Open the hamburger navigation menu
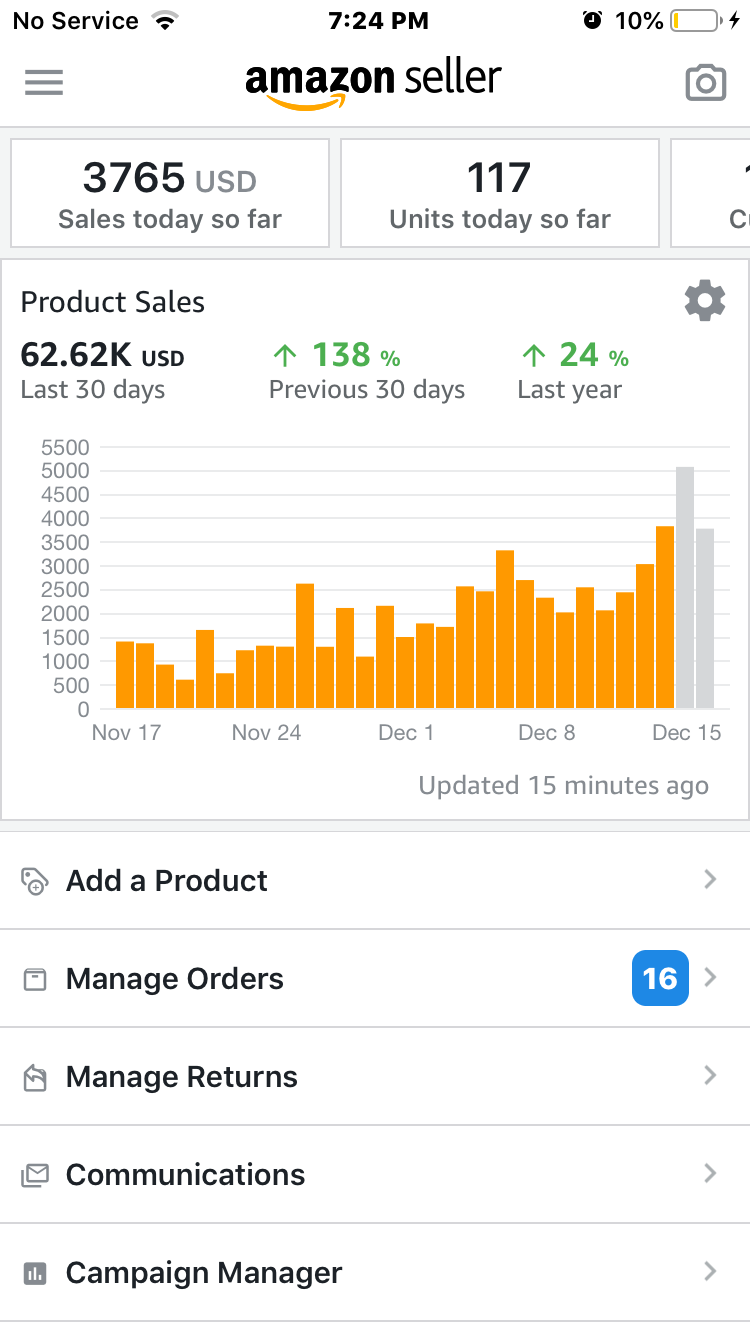The image size is (750, 1334). click(x=44, y=82)
